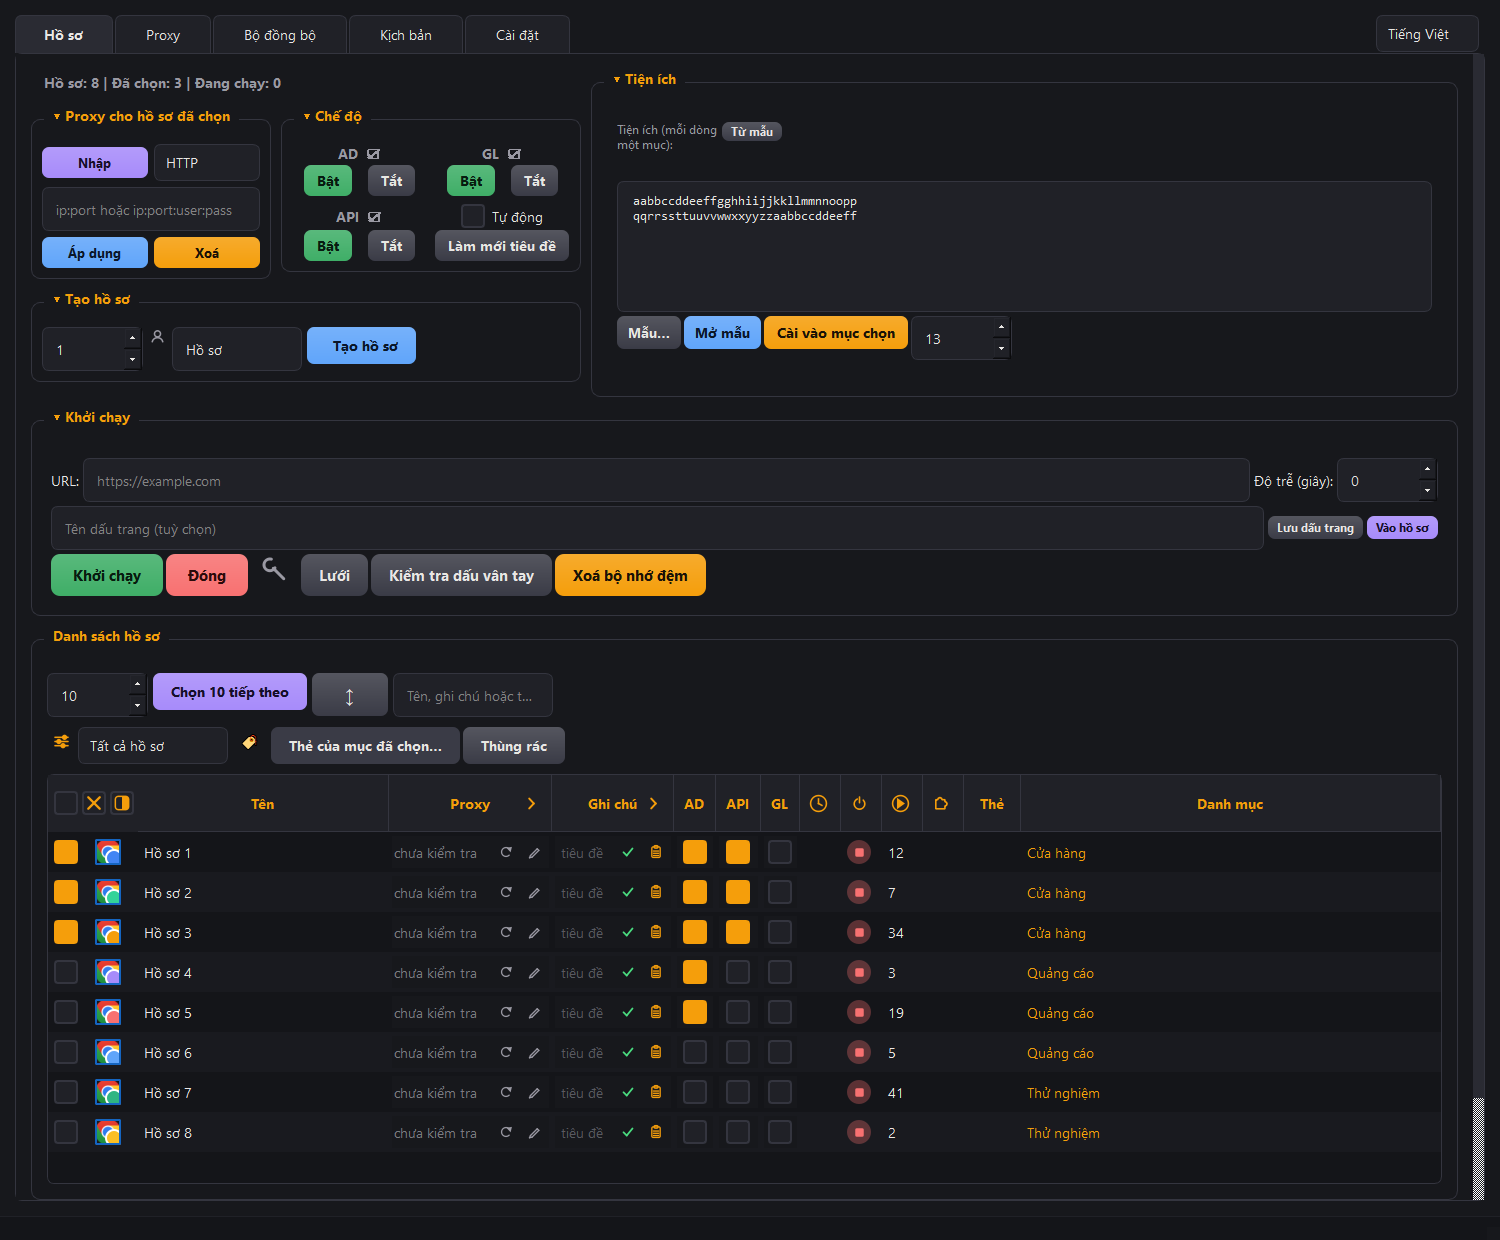Open the Bộ đồng bộ tab
This screenshot has height=1240, width=1500.
(x=280, y=35)
